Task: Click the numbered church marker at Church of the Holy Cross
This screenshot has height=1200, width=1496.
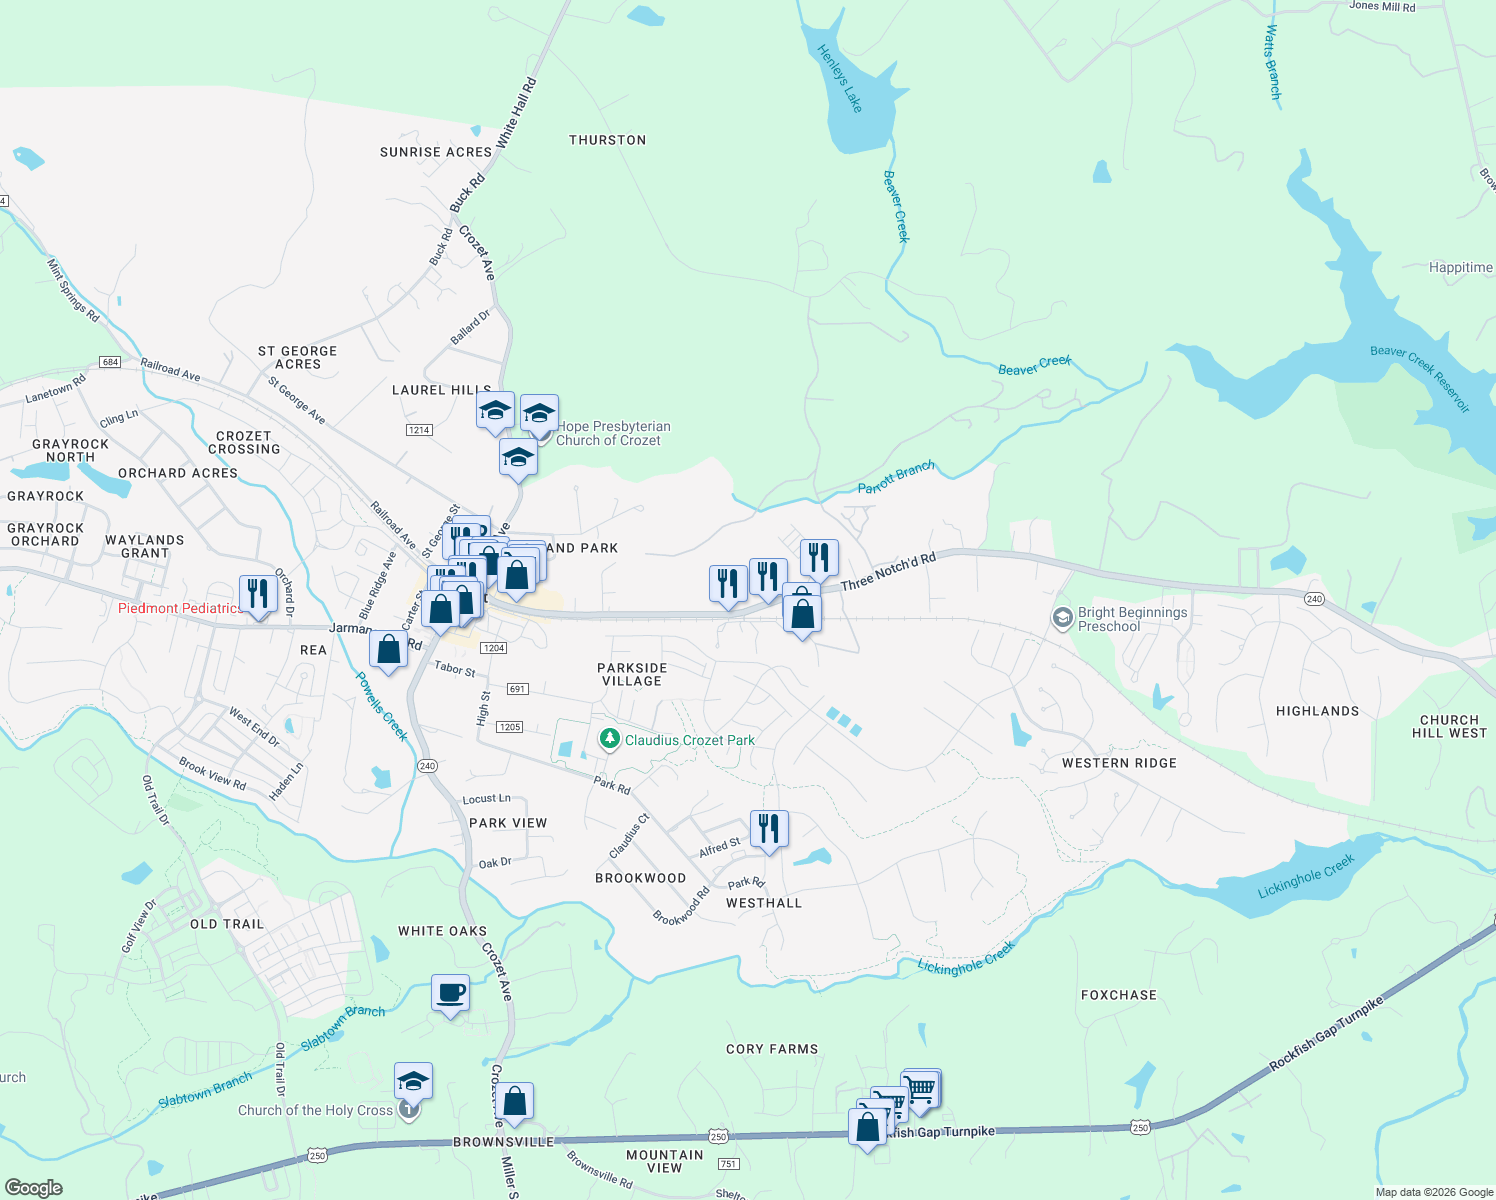Action: 410,1110
